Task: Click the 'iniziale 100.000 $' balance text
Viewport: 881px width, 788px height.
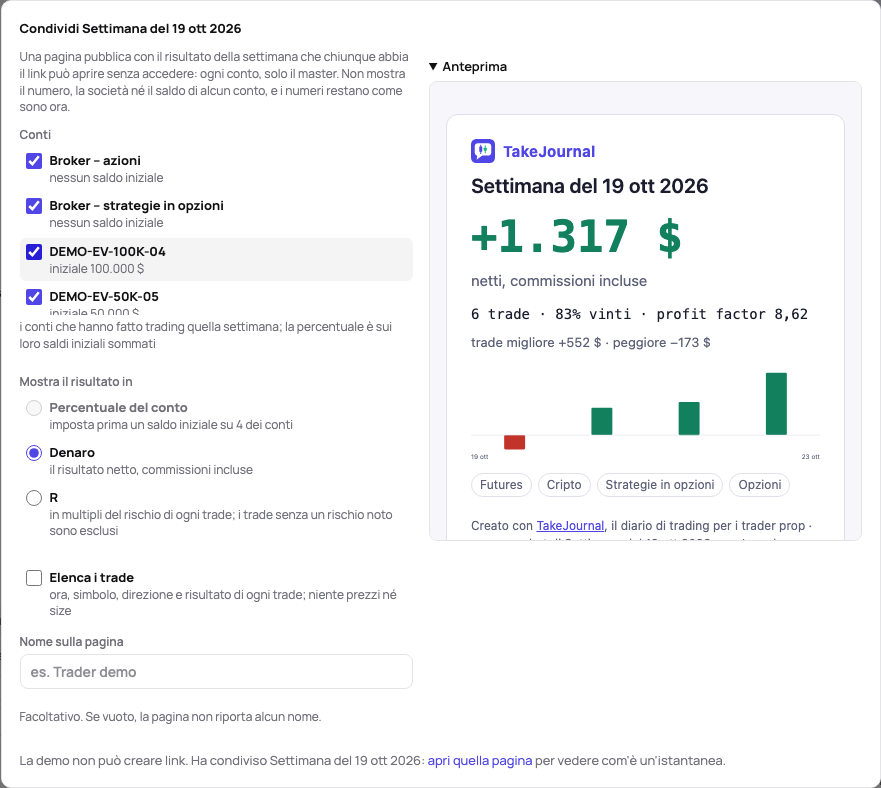Action: tap(97, 269)
